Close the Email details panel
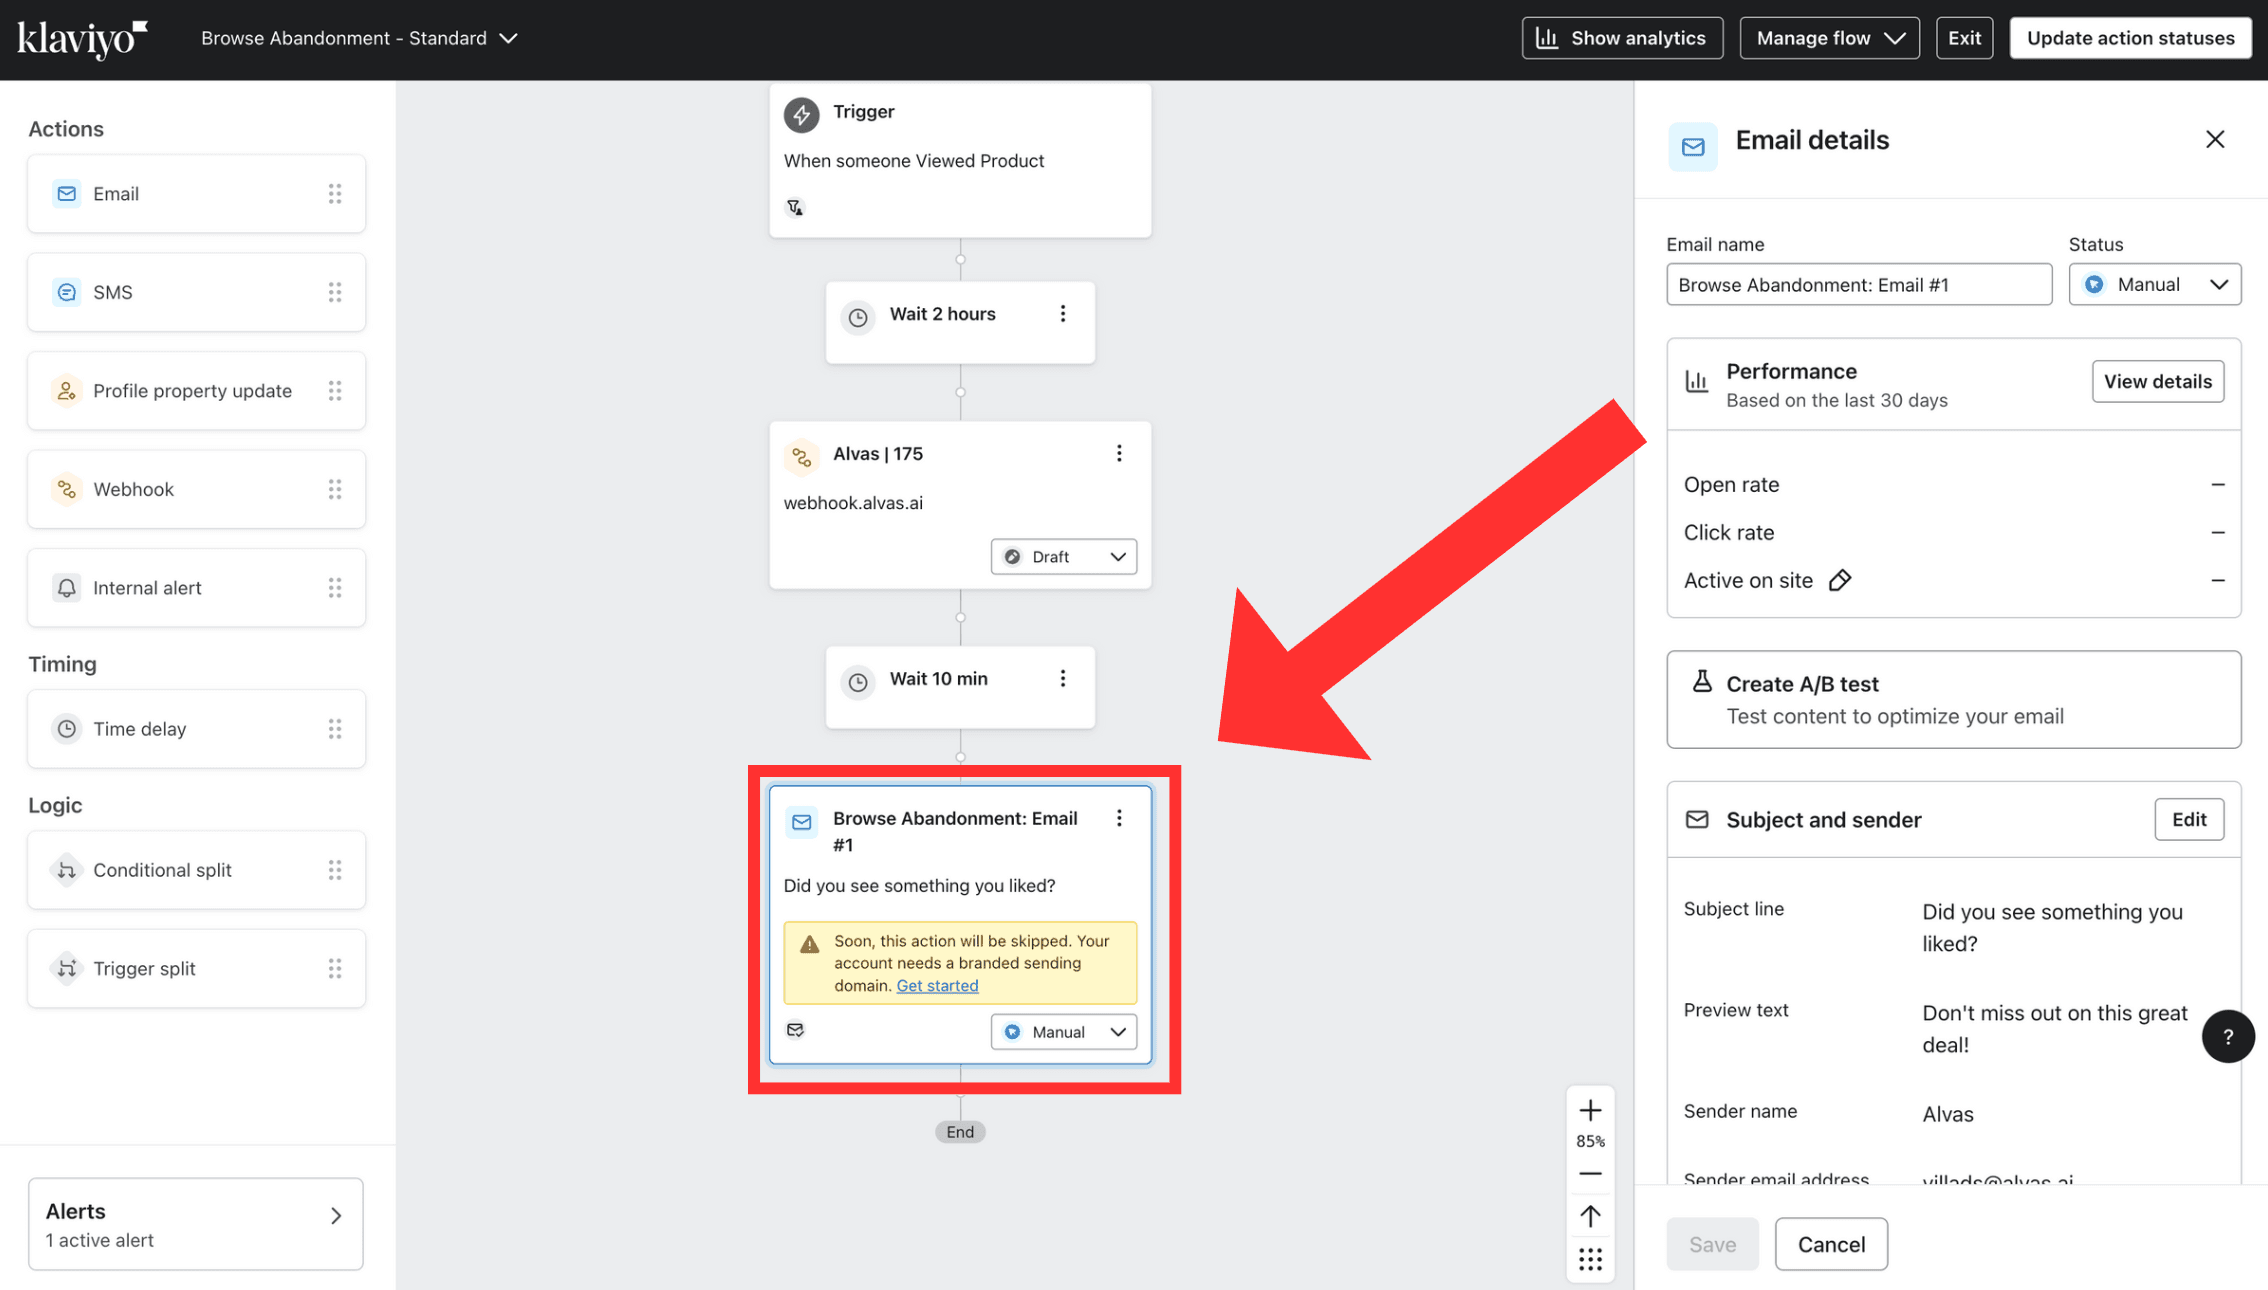The image size is (2268, 1290). [x=2215, y=140]
